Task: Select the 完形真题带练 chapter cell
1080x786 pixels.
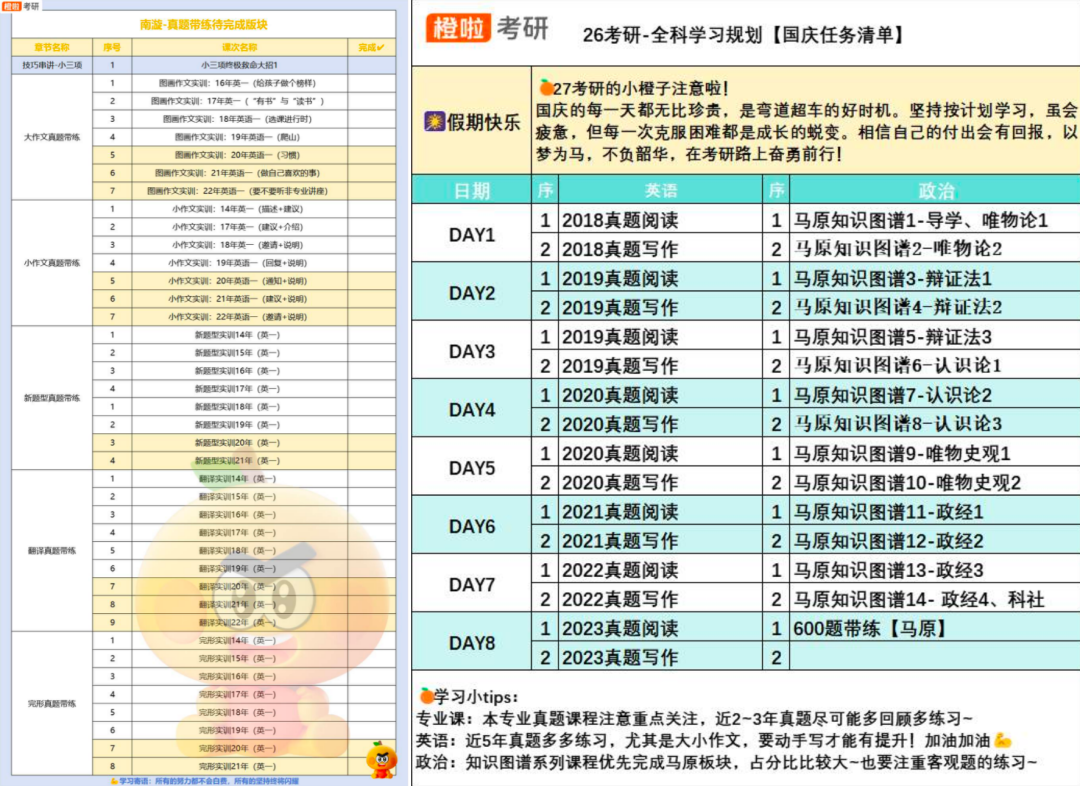Action: [x=52, y=703]
